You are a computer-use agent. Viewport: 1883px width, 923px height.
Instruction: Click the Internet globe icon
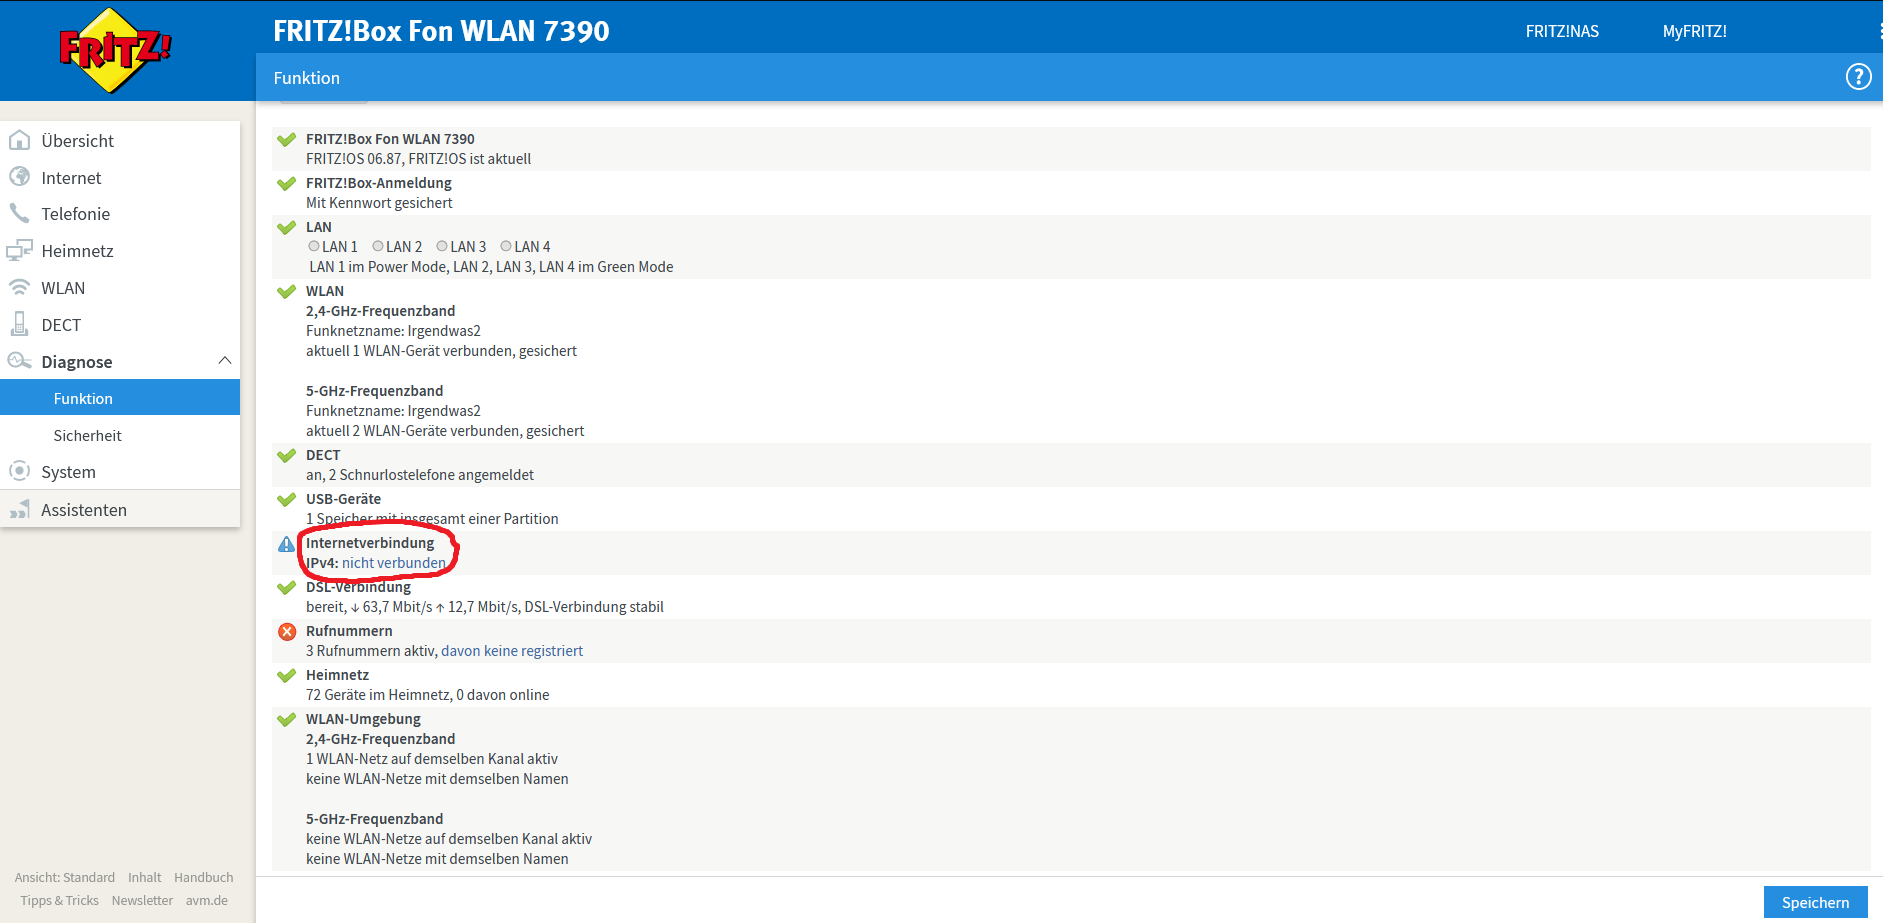tap(19, 177)
